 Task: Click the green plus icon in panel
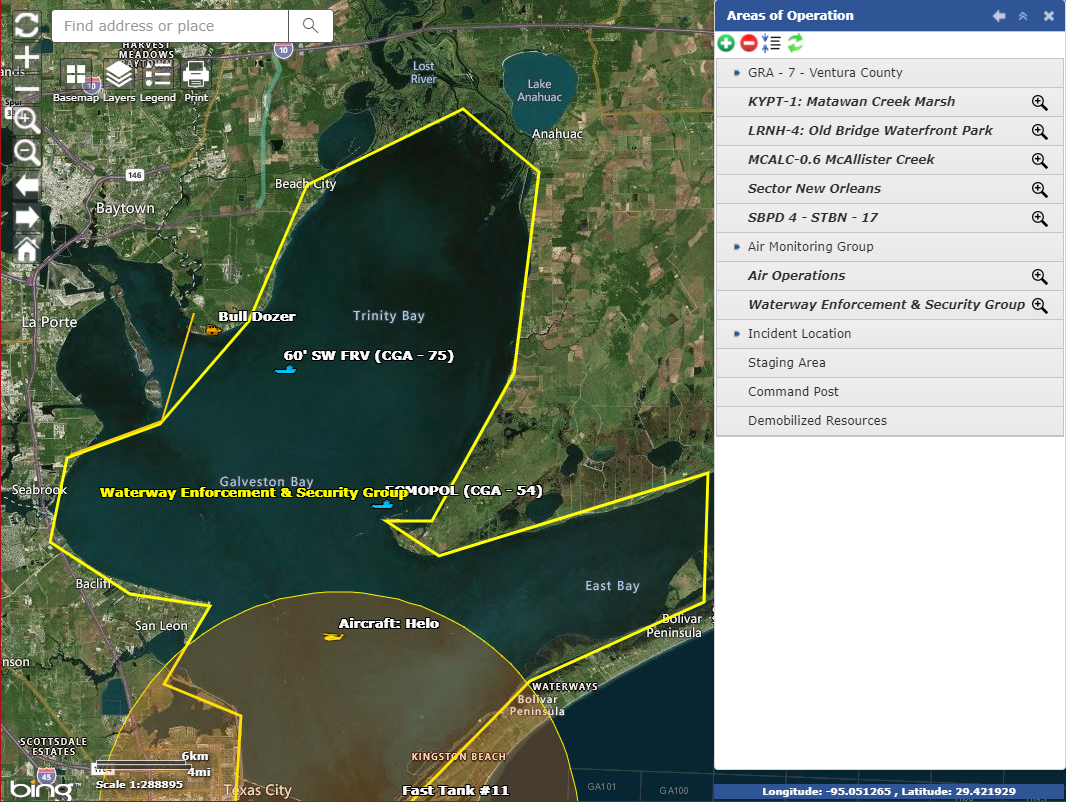pos(727,43)
